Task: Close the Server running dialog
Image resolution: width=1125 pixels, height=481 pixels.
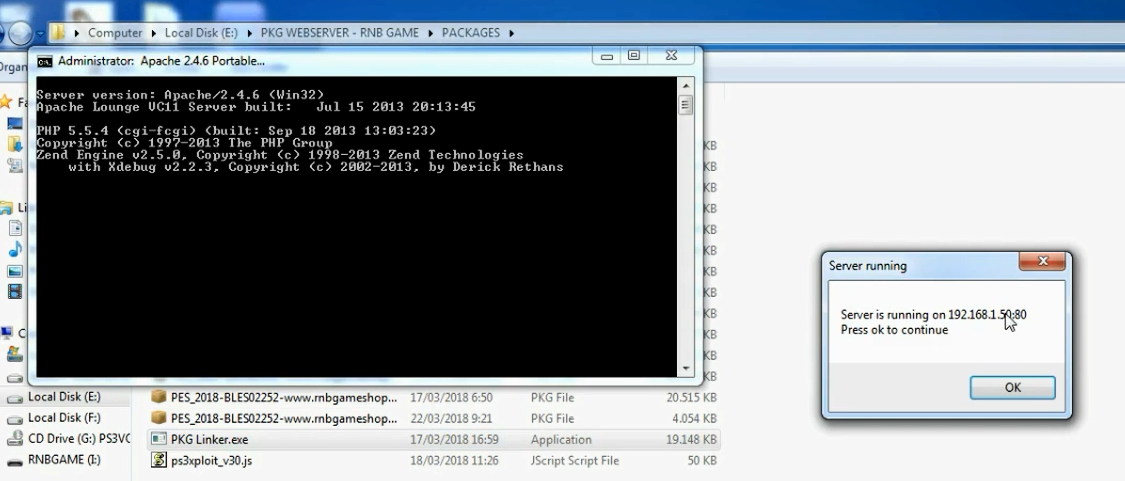Action: pyautogui.click(x=1043, y=261)
